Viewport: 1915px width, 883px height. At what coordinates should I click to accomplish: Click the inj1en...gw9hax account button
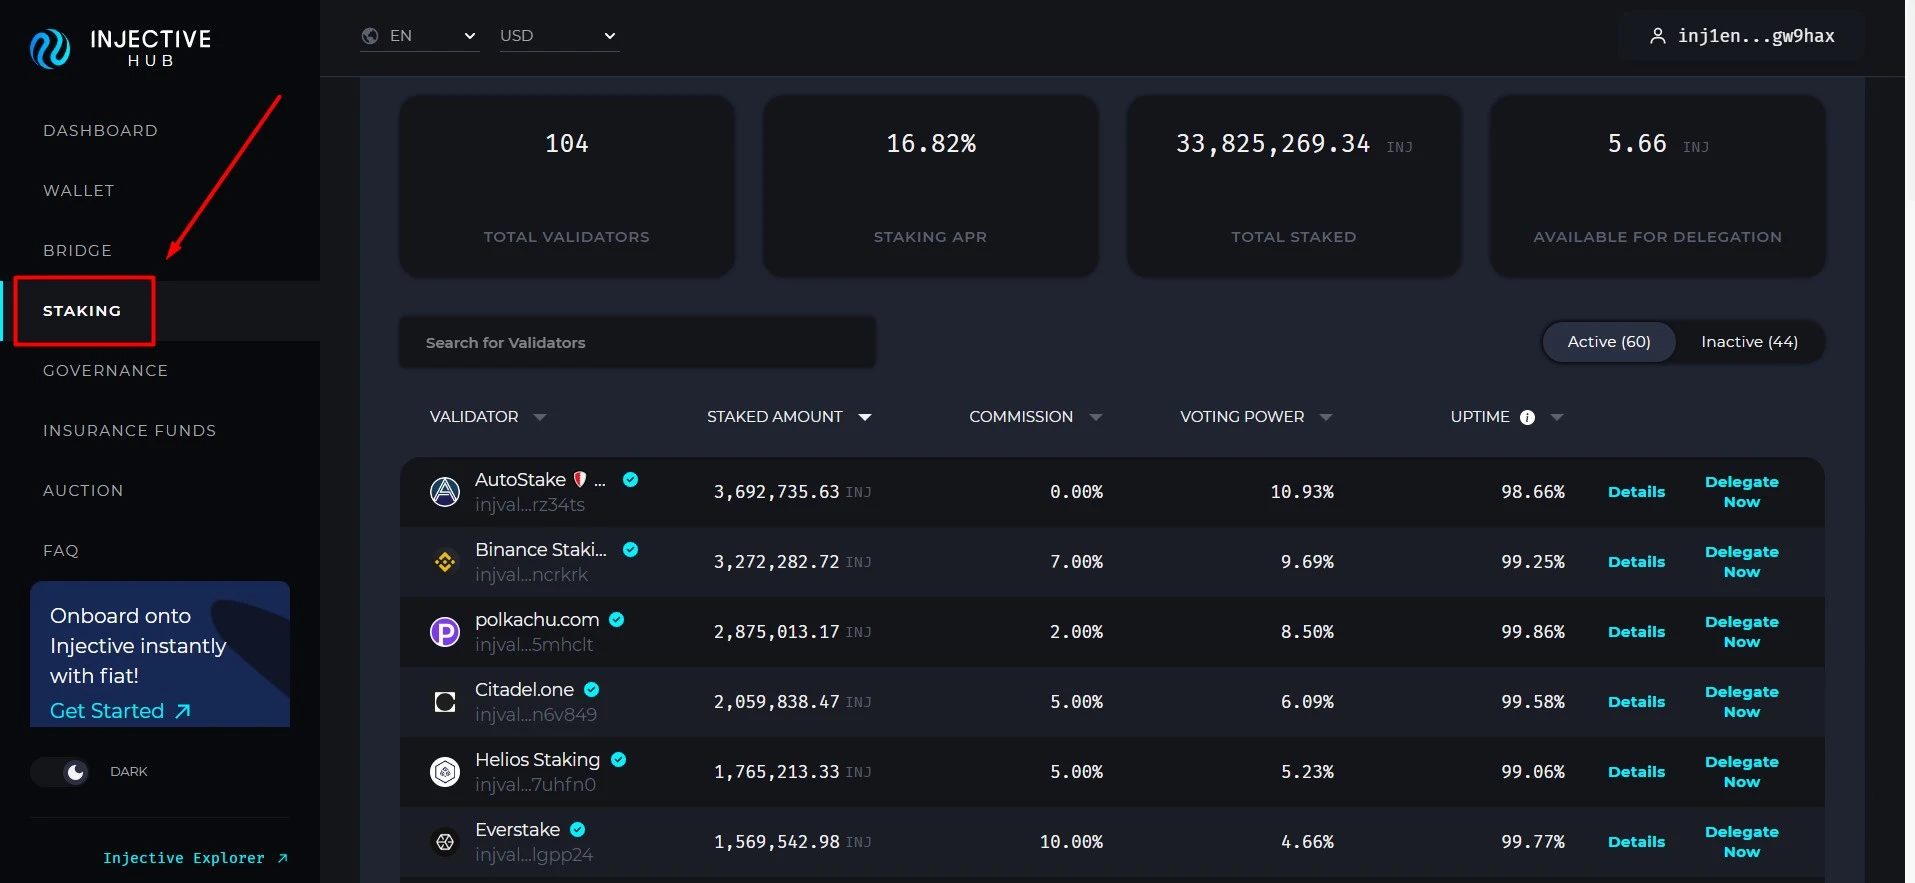tap(1741, 36)
